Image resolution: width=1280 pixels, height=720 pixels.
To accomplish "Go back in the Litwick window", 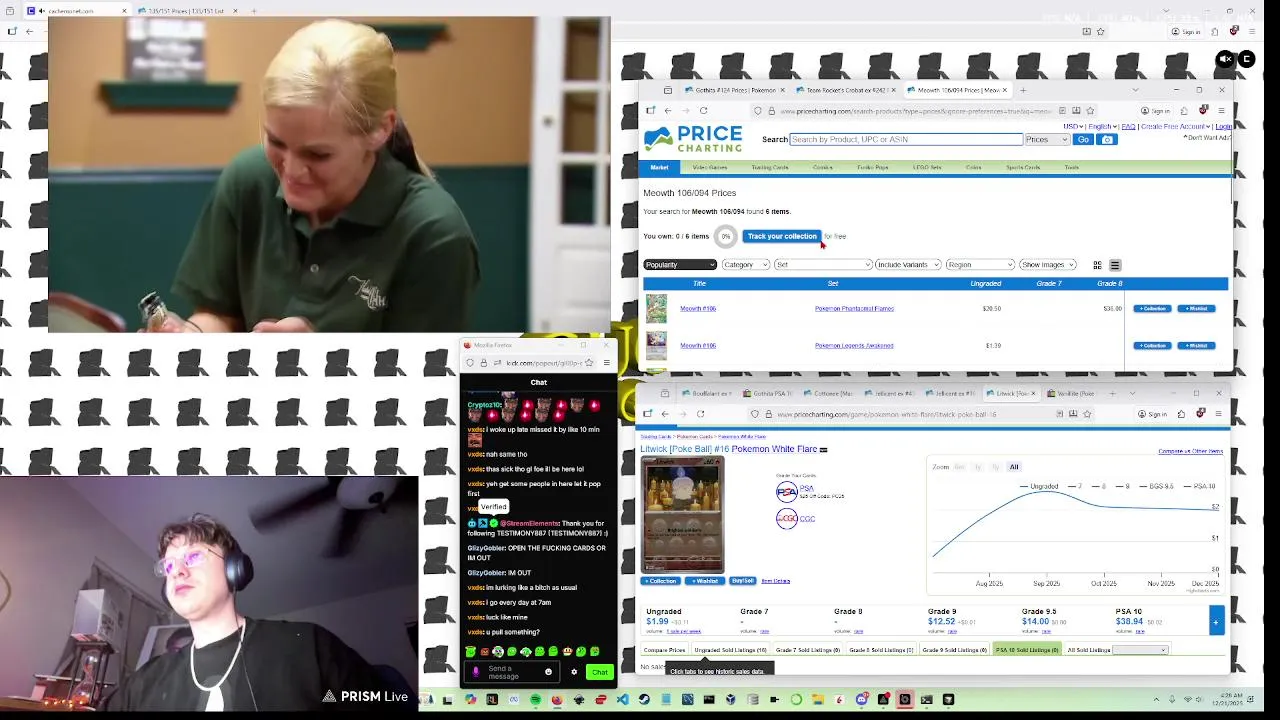I will (x=665, y=414).
